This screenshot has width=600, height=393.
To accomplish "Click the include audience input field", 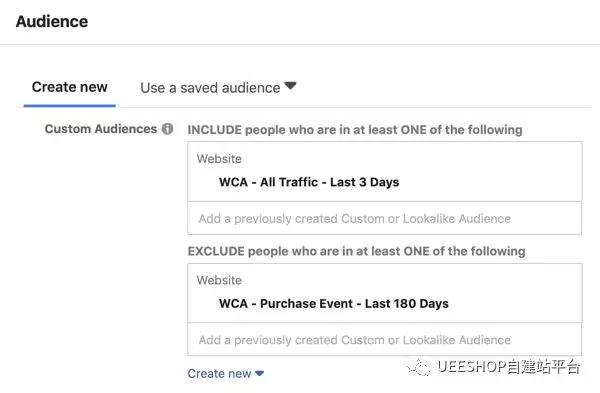I will (385, 218).
